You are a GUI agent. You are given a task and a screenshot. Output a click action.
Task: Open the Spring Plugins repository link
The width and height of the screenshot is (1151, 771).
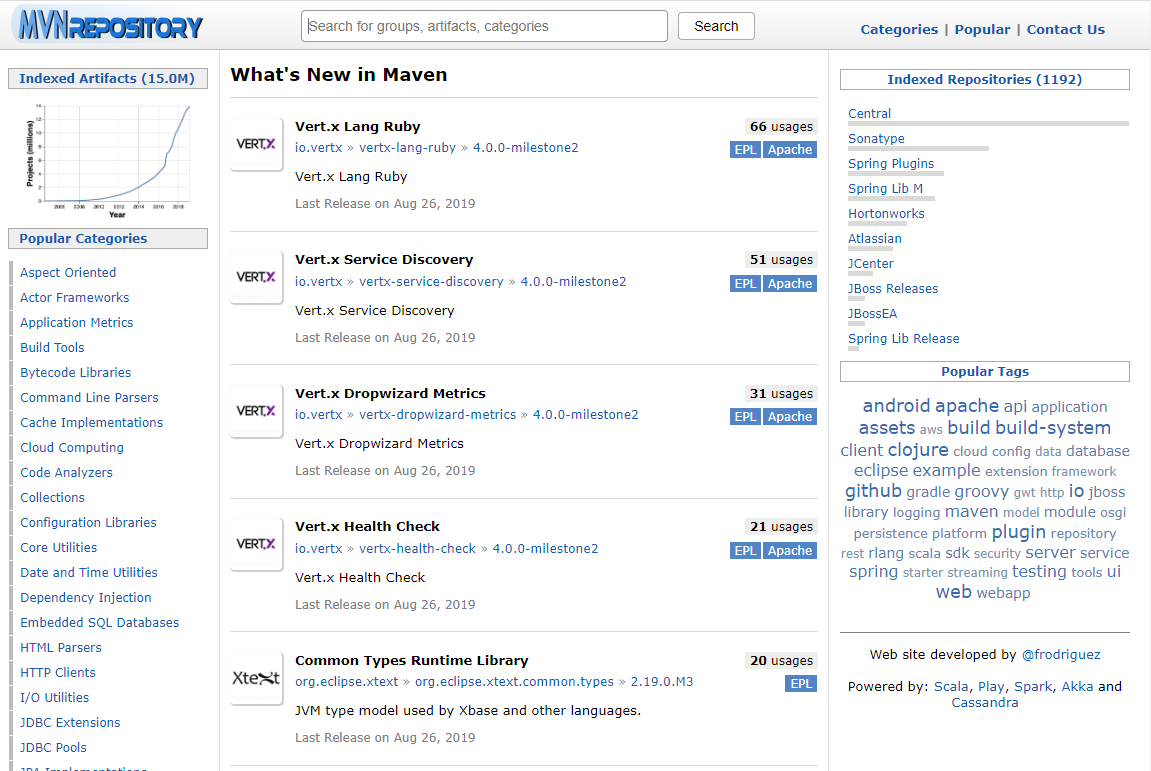890,164
